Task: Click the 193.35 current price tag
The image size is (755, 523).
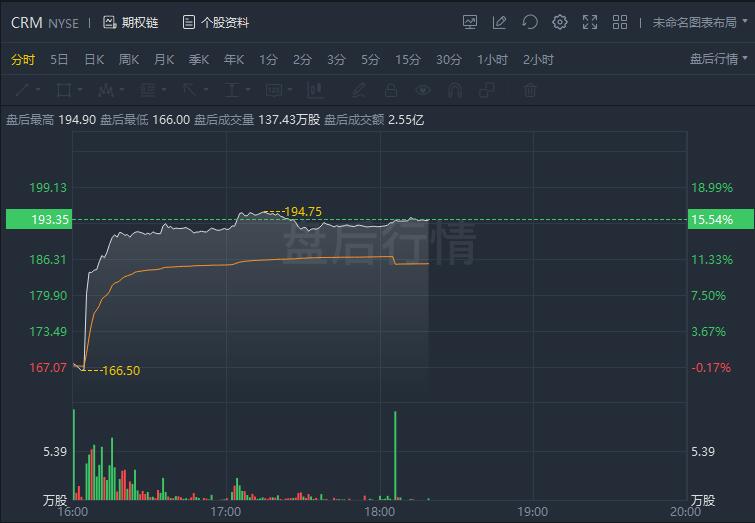Action: [x=39, y=219]
